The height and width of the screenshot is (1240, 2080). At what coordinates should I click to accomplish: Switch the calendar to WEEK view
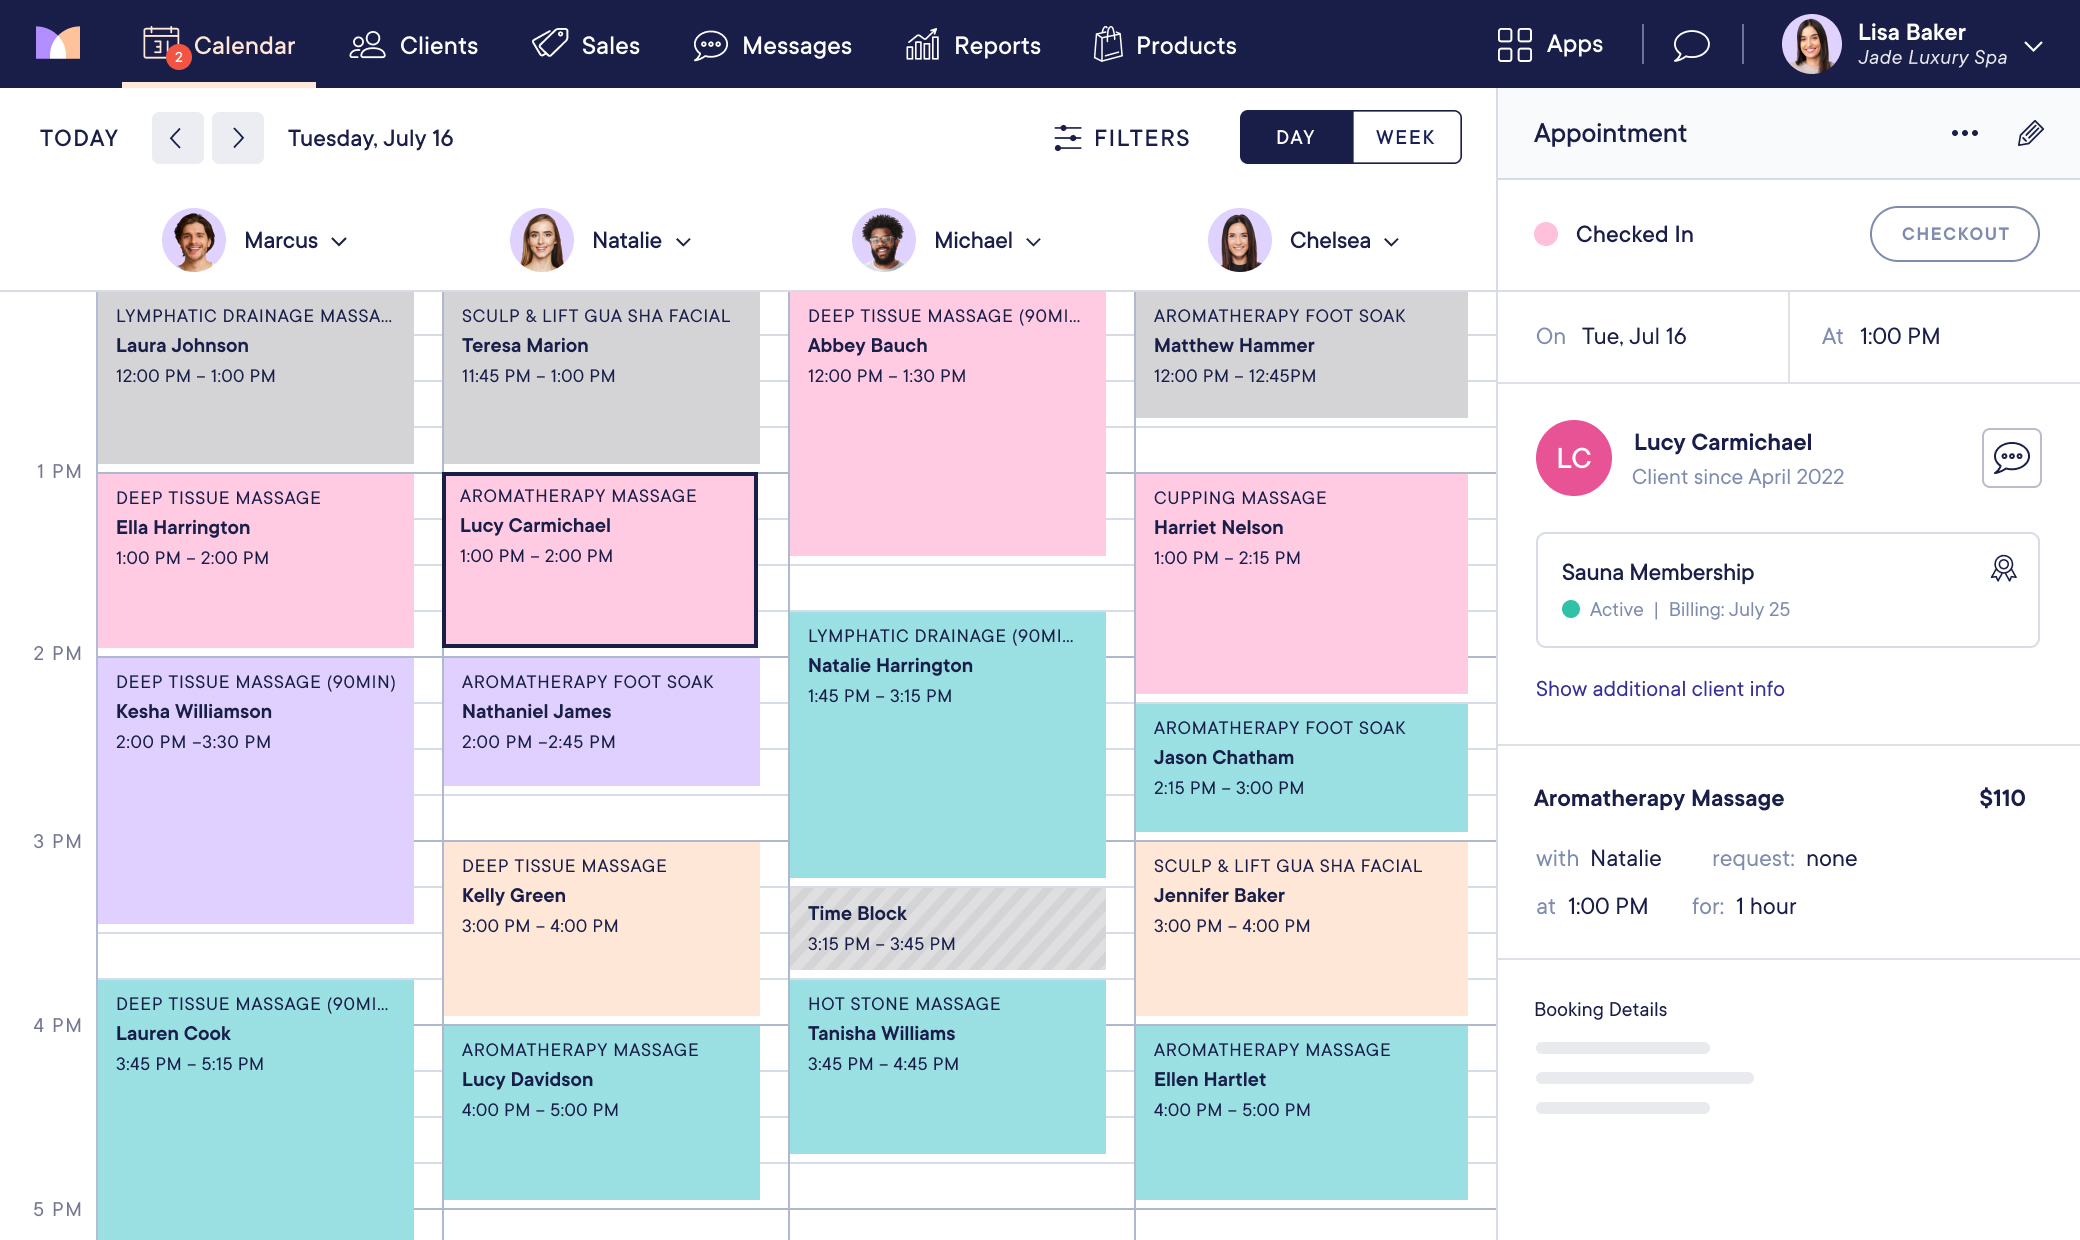point(1405,137)
